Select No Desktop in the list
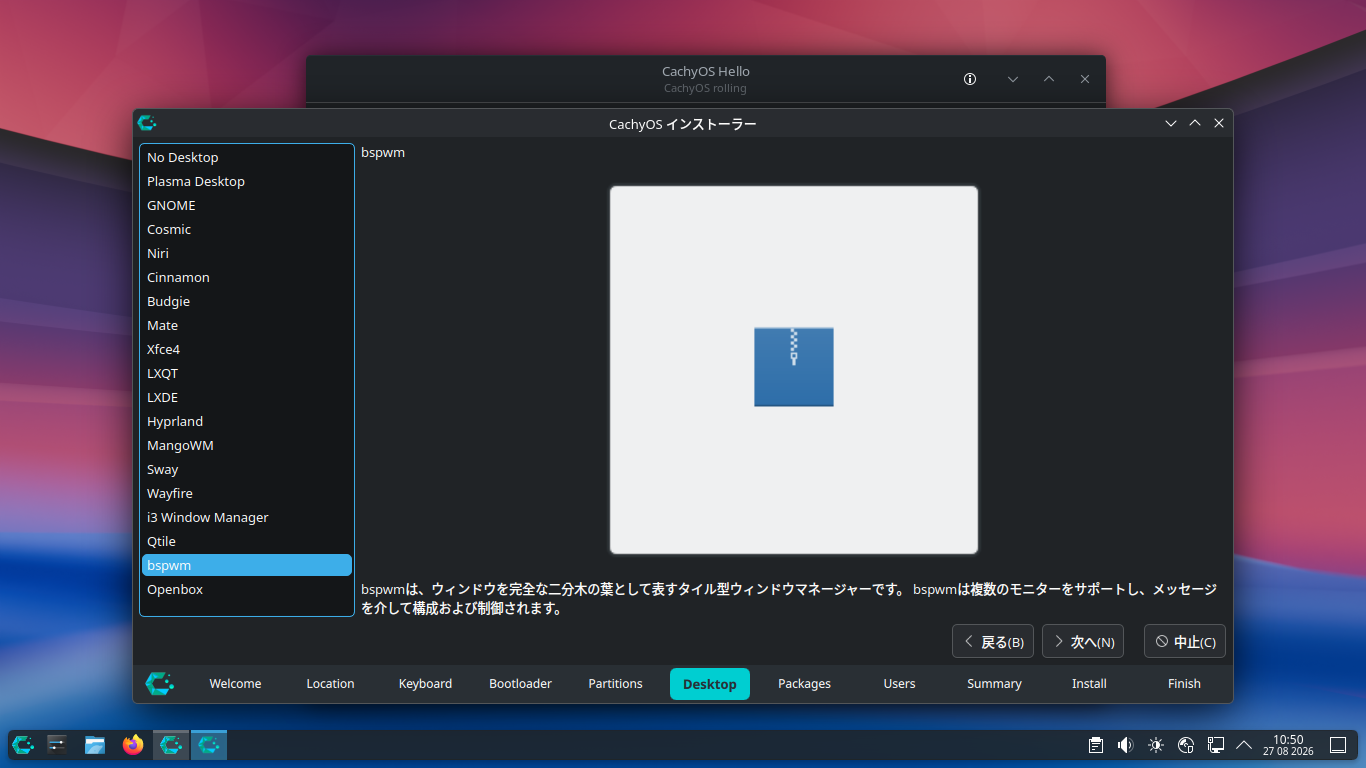This screenshot has width=1366, height=768. click(x=247, y=157)
